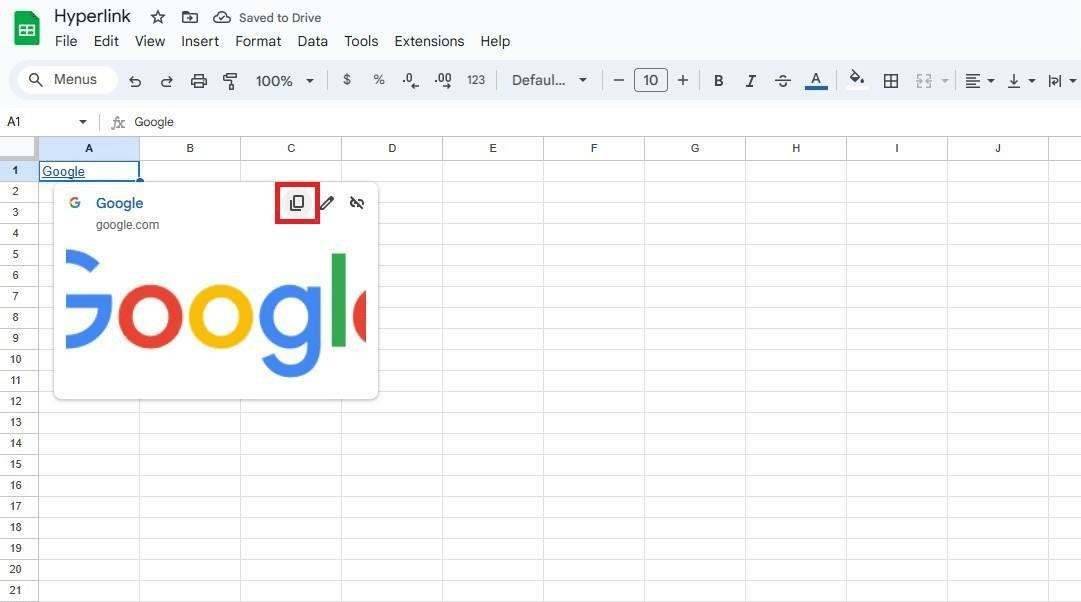The height and width of the screenshot is (602, 1081).
Task: Open the Data menu
Action: pyautogui.click(x=312, y=41)
